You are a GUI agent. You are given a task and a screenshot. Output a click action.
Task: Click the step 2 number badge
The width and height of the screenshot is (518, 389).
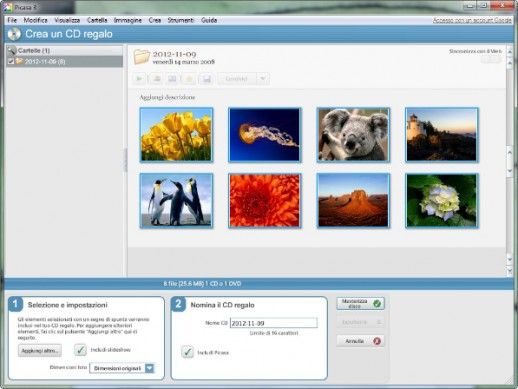(x=178, y=304)
